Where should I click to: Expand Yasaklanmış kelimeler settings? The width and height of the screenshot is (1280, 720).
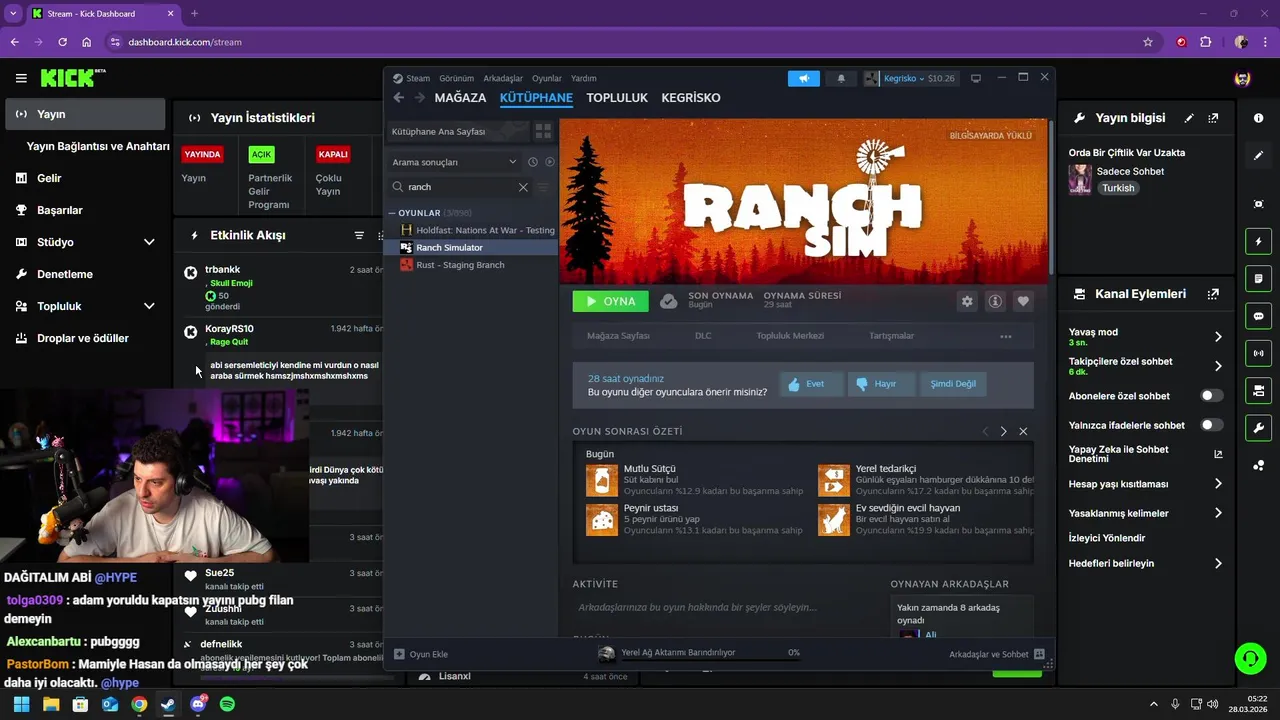click(x=1218, y=513)
